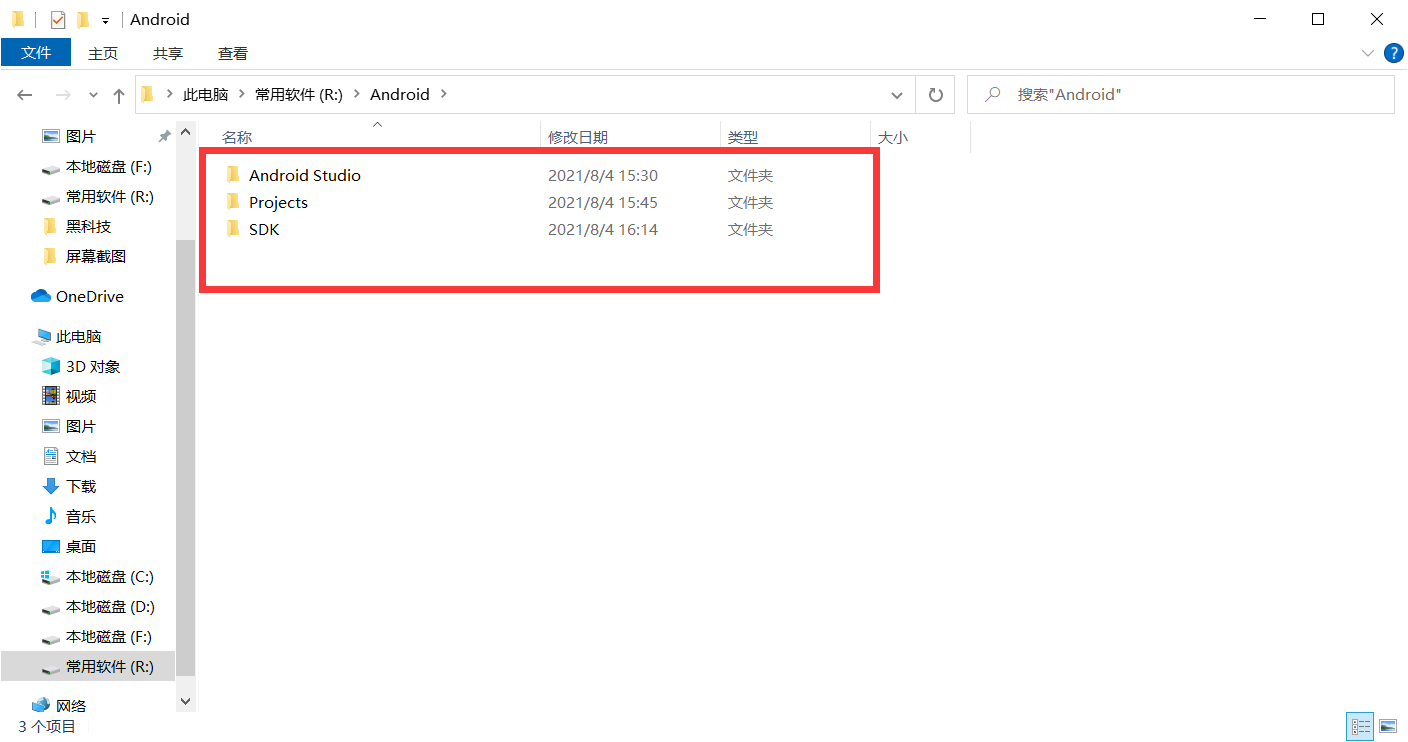1408x742 pixels.
Task: Open the 文件 menu
Action: pos(36,52)
